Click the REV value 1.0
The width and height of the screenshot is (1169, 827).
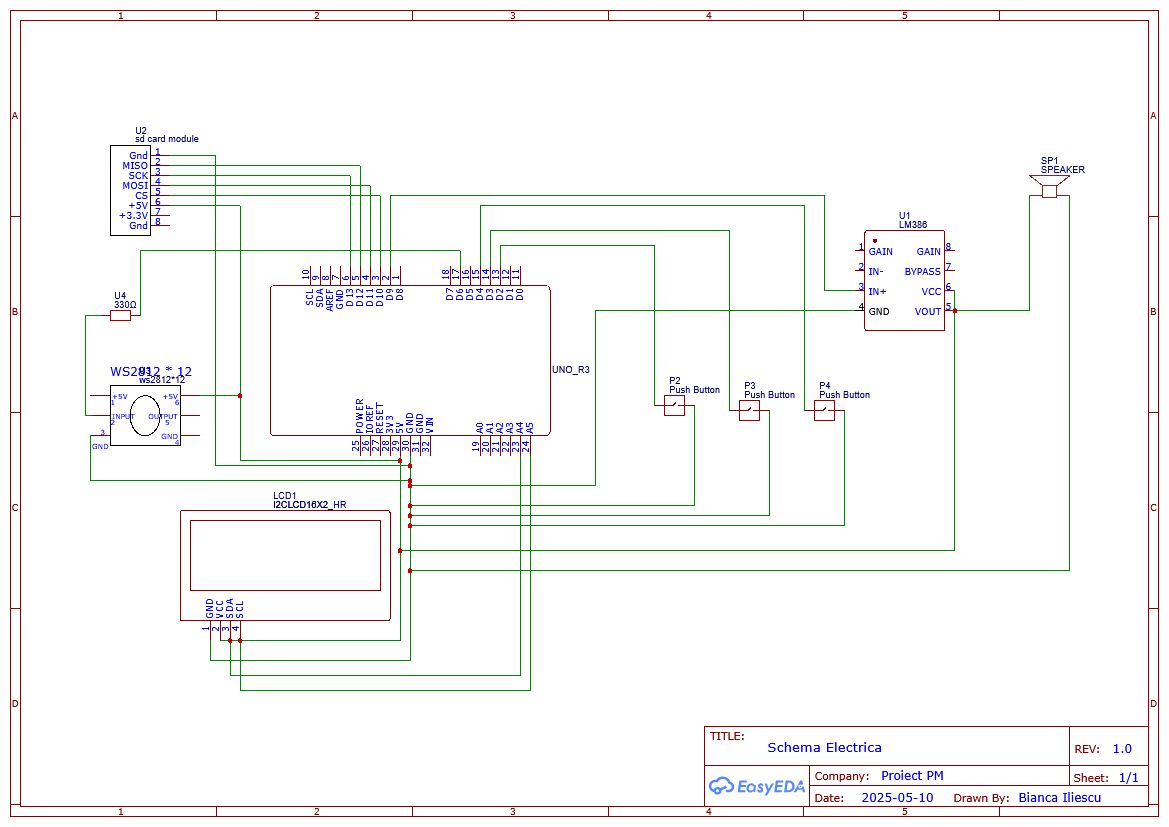click(x=1122, y=749)
